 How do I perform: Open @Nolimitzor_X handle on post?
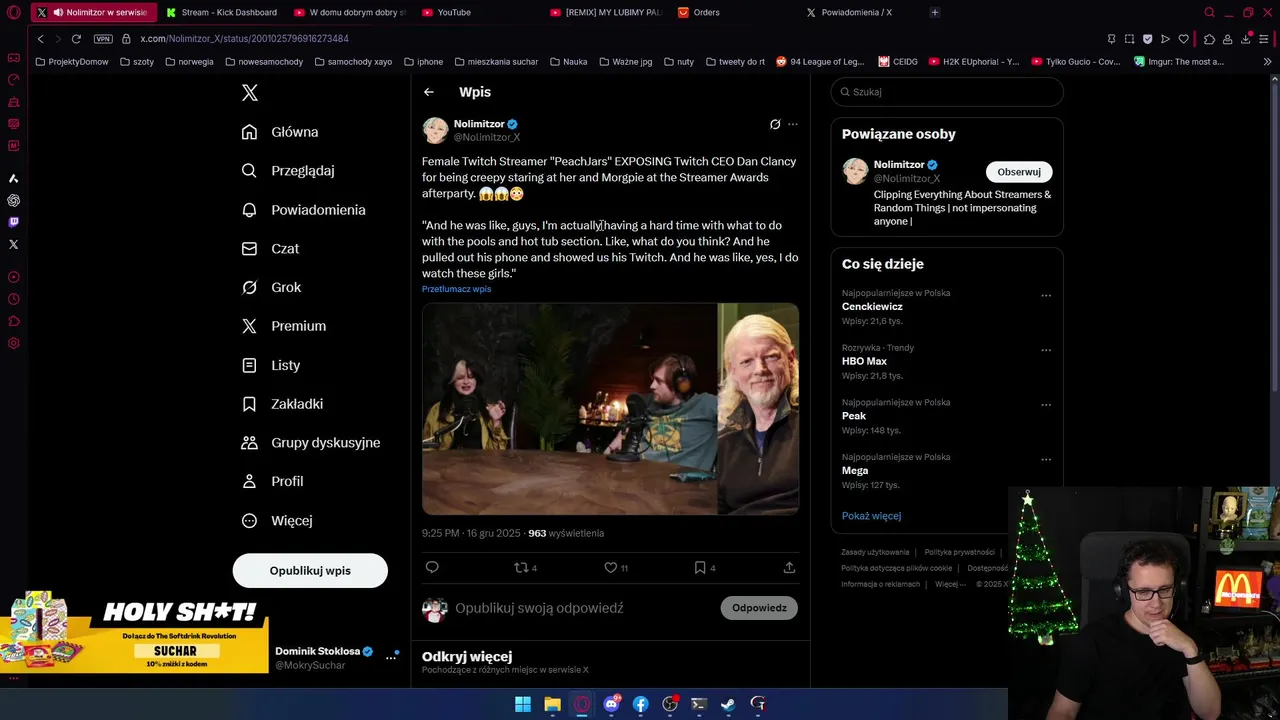[x=487, y=138]
